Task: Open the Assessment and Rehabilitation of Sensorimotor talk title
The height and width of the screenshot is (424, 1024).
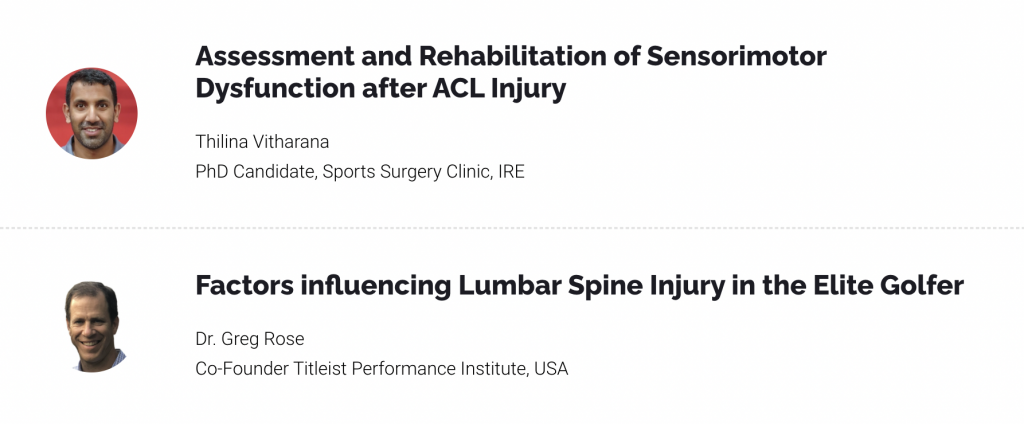Action: click(511, 56)
